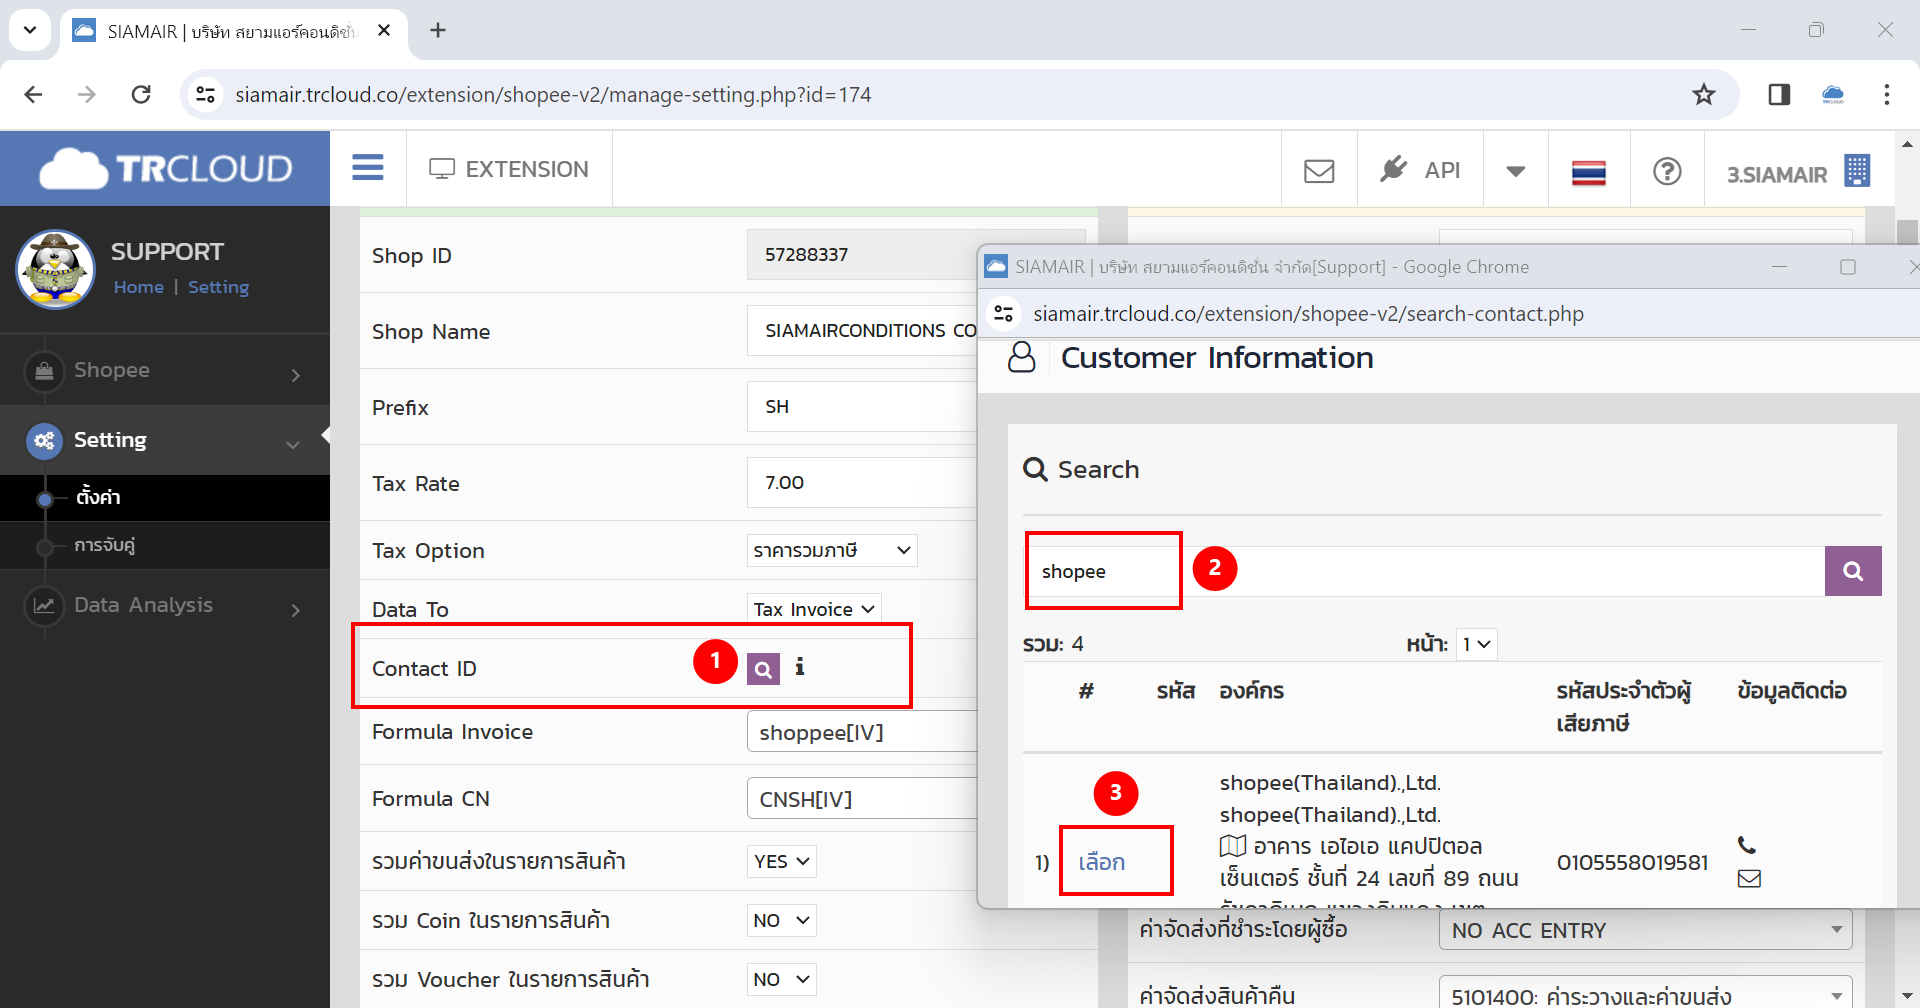
Task: Open the รวม Coin ในรายการสินค้า dropdown
Action: pos(782,920)
